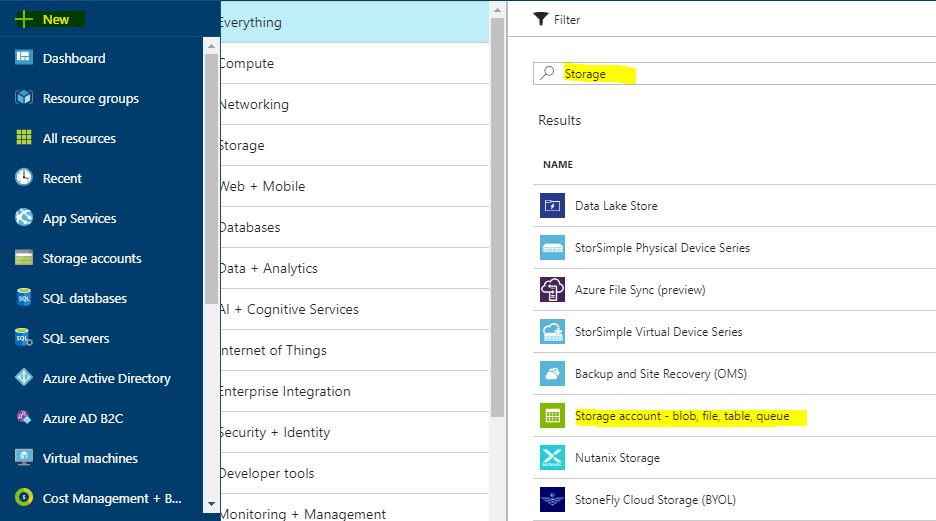Click the SQL databases sidebar icon
The width and height of the screenshot is (936, 521).
[24, 297]
